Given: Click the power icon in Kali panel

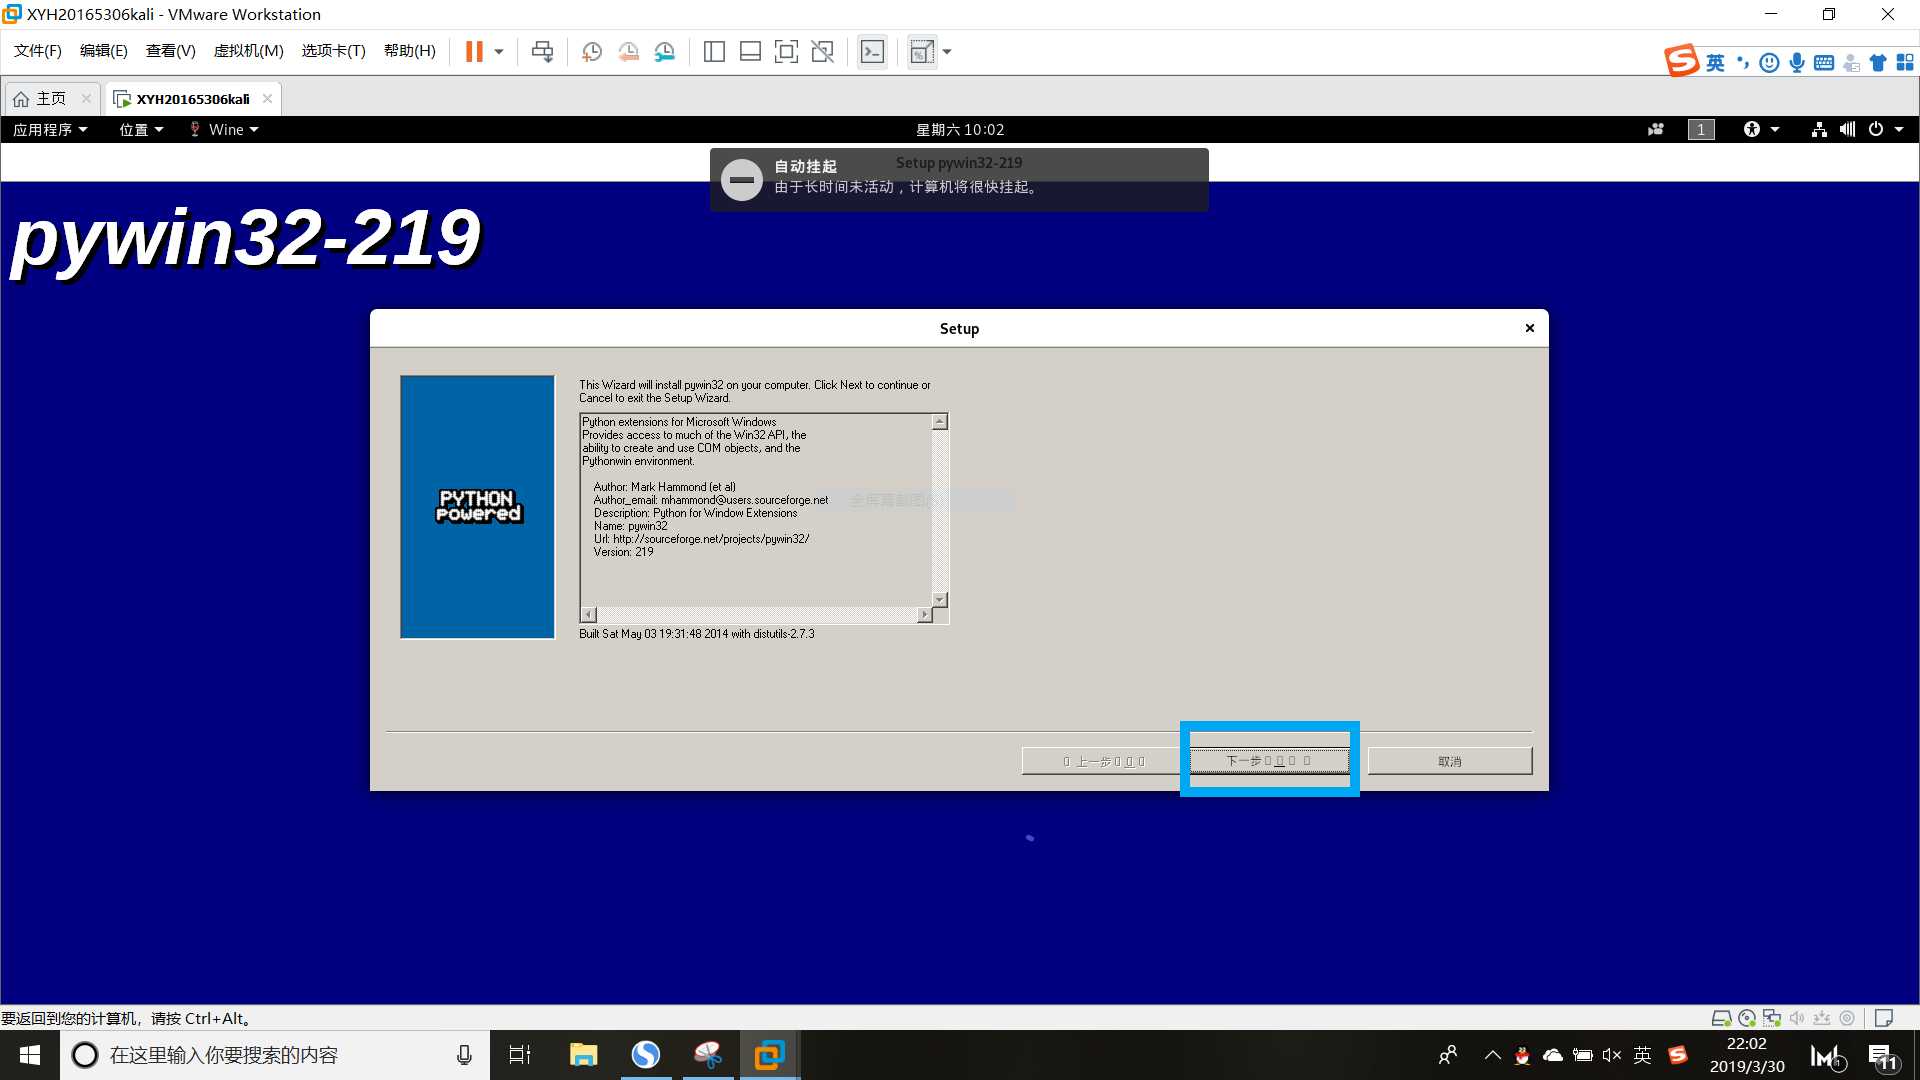Looking at the screenshot, I should 1876,130.
